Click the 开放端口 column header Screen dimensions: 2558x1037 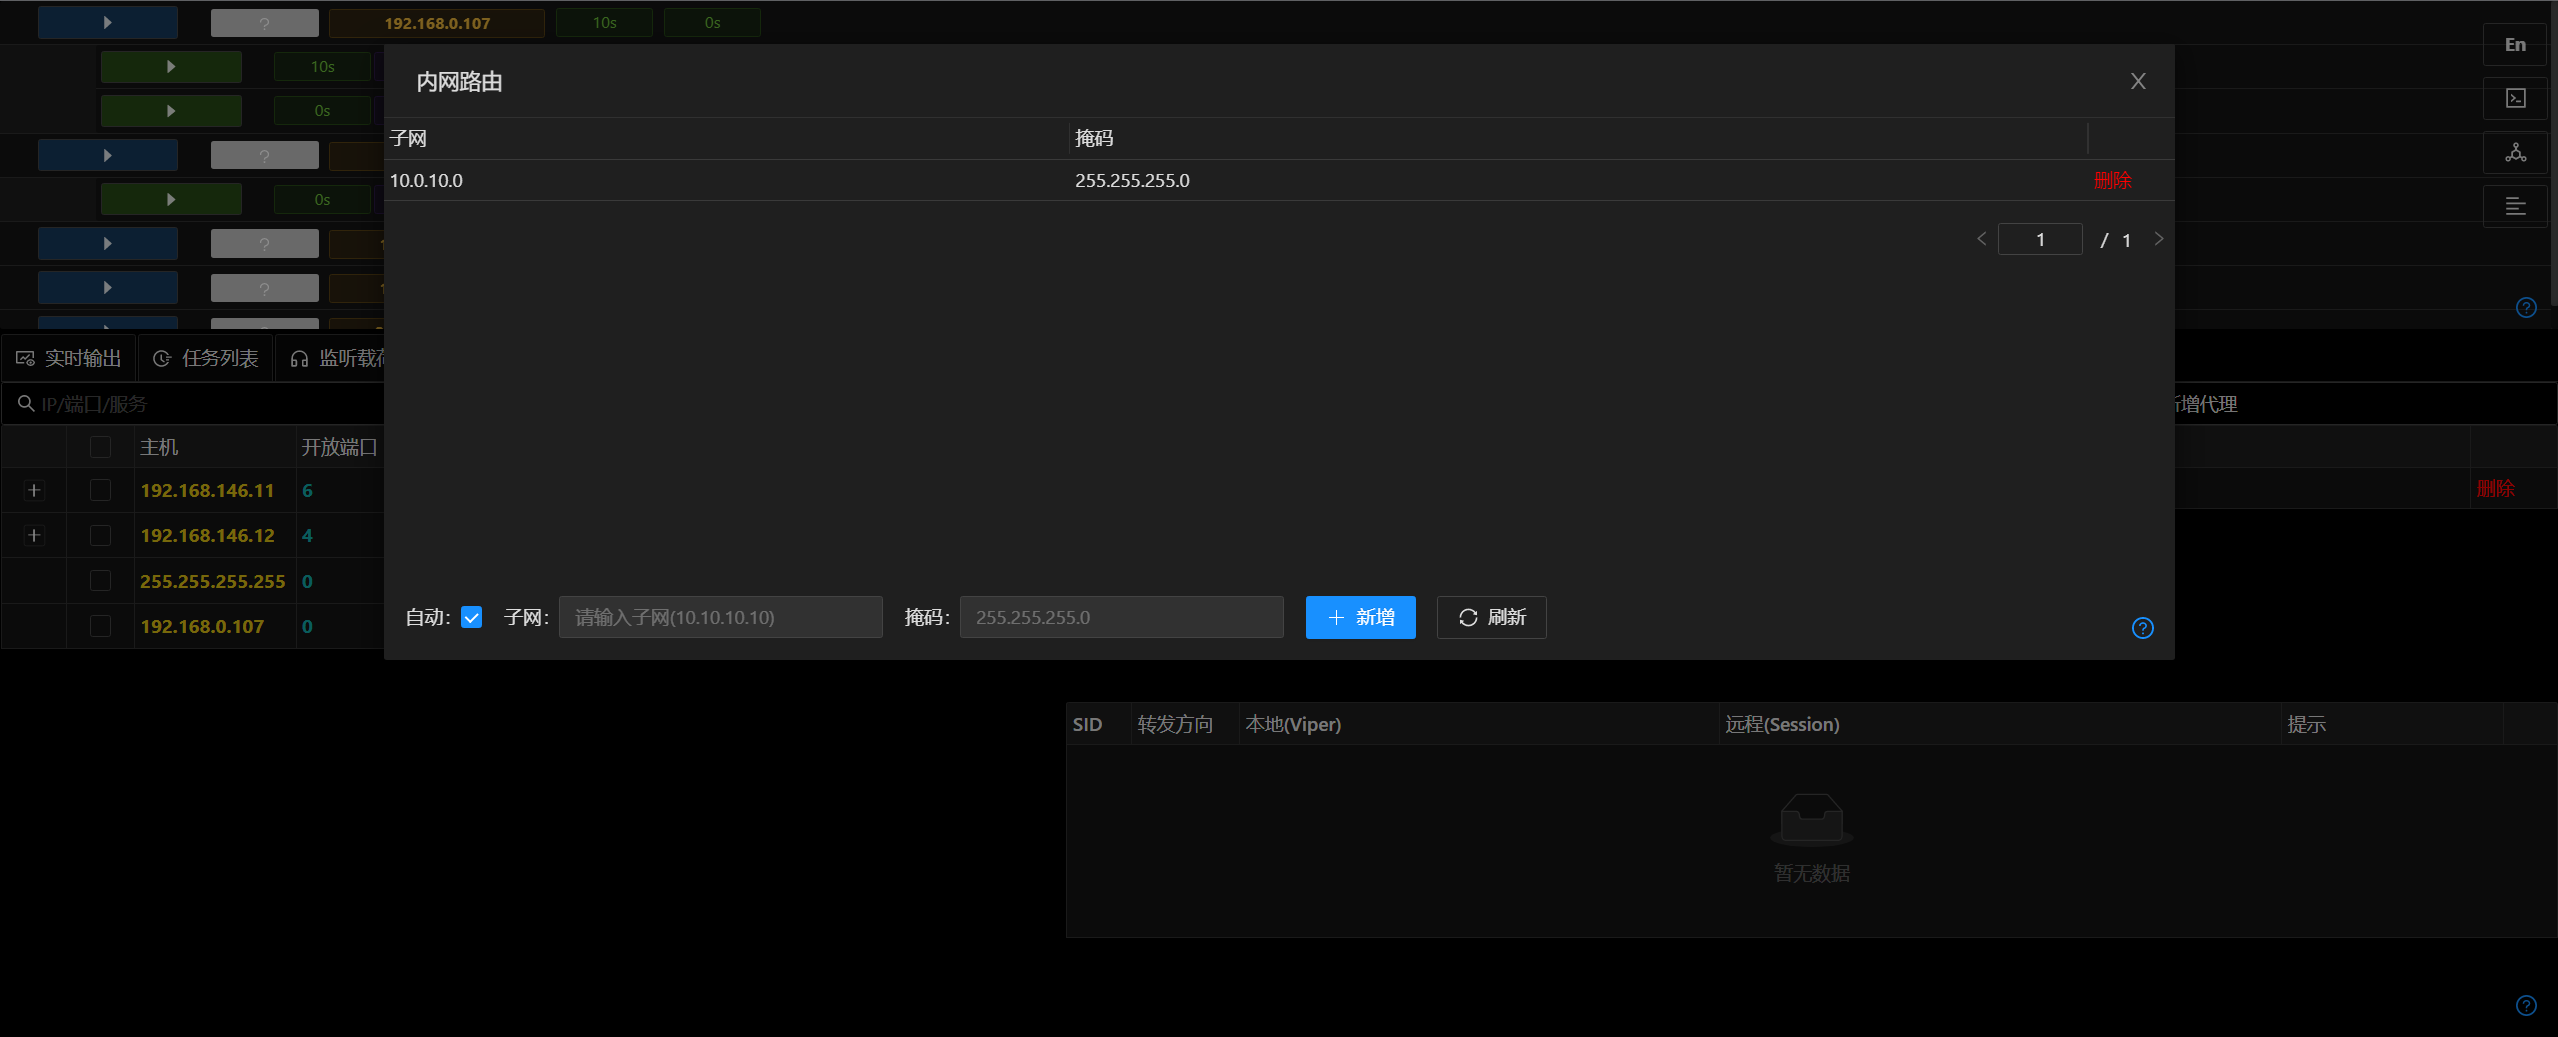340,447
